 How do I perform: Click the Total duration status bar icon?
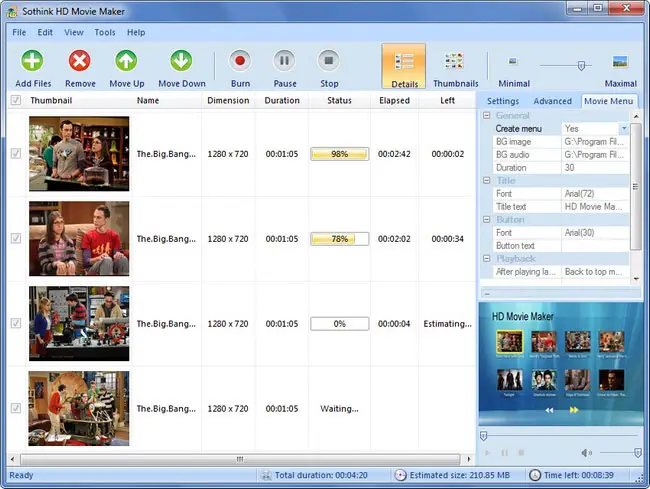click(266, 475)
